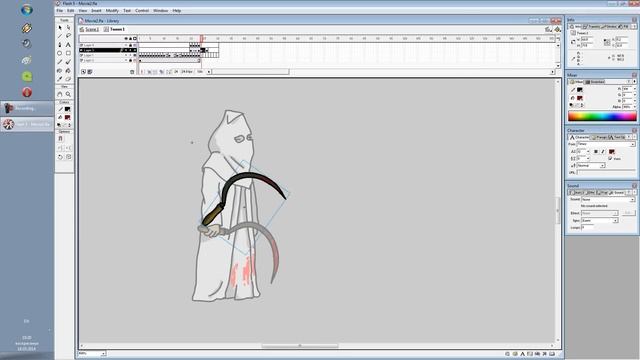
Task: Open the R value dropdown in Mixer
Action: tap(634, 89)
